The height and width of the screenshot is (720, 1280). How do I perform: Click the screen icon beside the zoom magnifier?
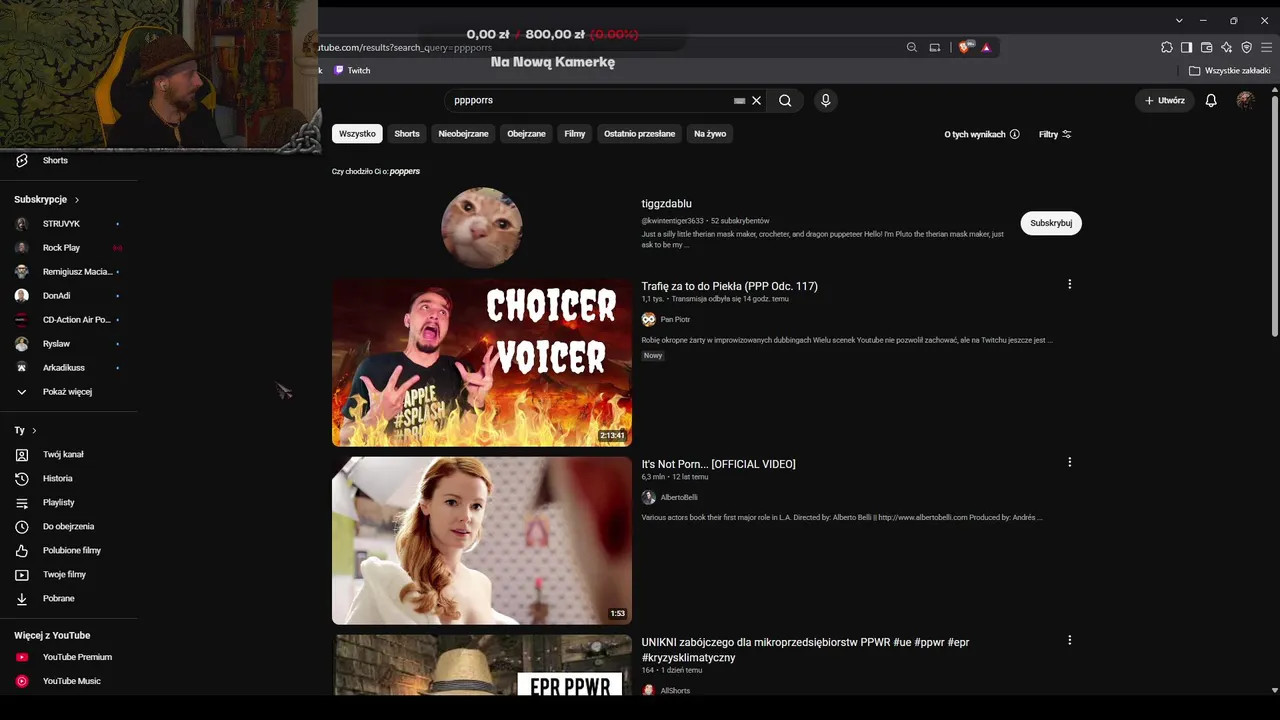(935, 47)
